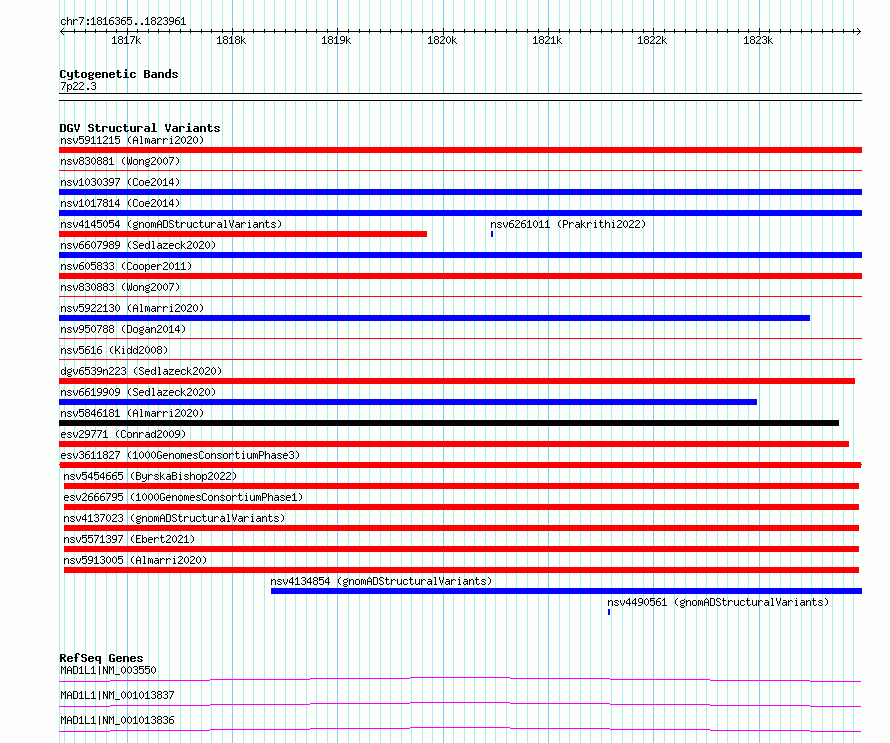Click the nsv6261011 (Prakrithi2022) label

point(568,224)
